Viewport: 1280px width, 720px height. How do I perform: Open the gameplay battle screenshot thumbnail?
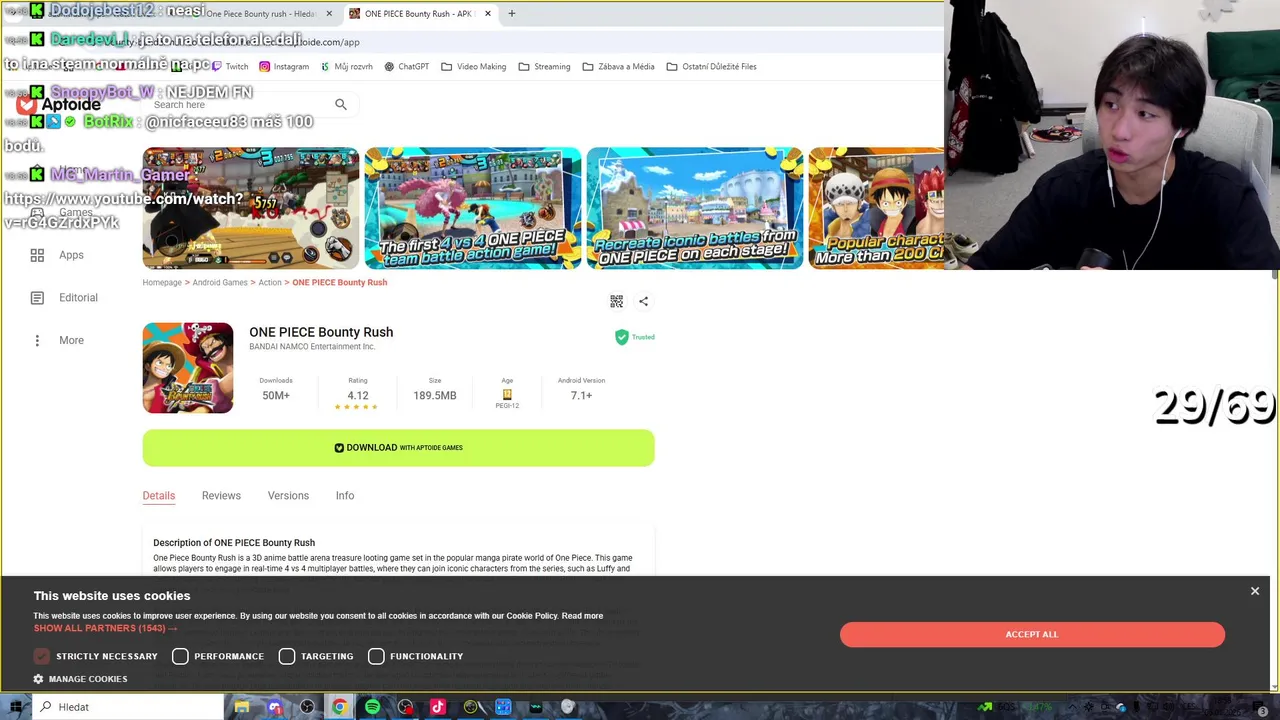point(251,208)
